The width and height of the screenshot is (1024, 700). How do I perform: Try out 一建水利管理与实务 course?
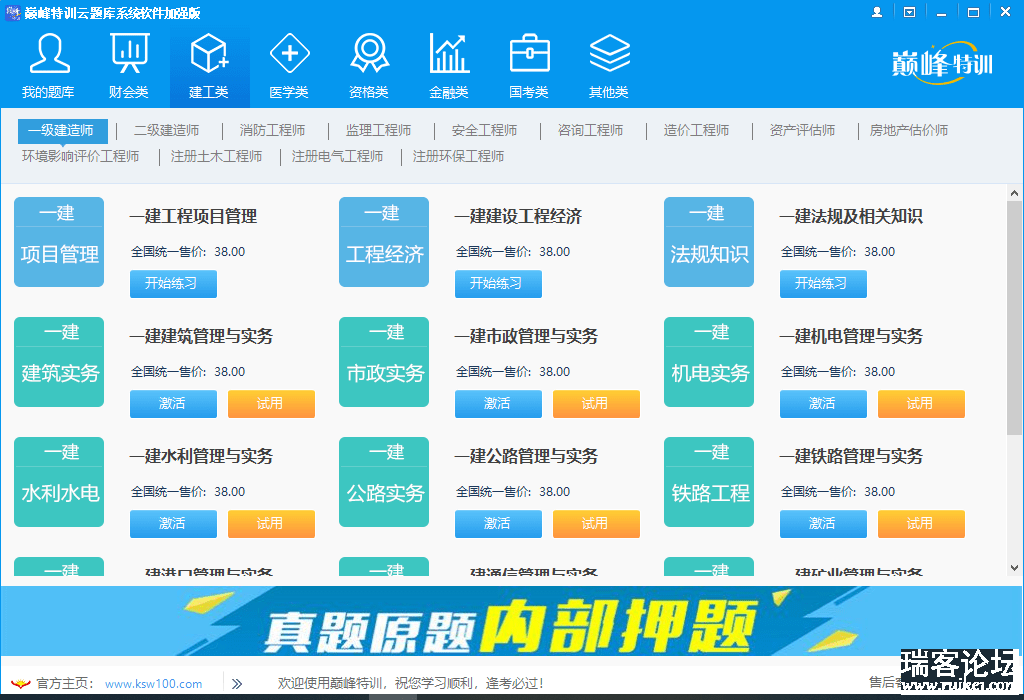pyautogui.click(x=271, y=524)
